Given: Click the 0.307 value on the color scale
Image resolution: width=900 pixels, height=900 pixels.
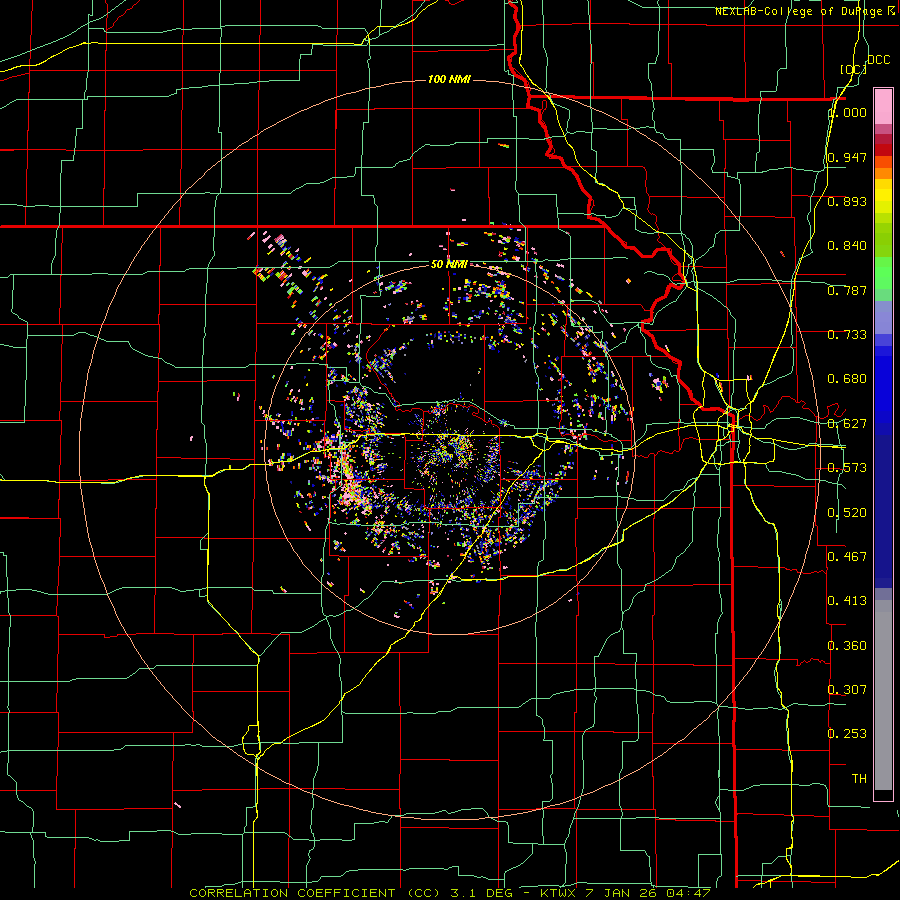Looking at the screenshot, I should tap(847, 689).
